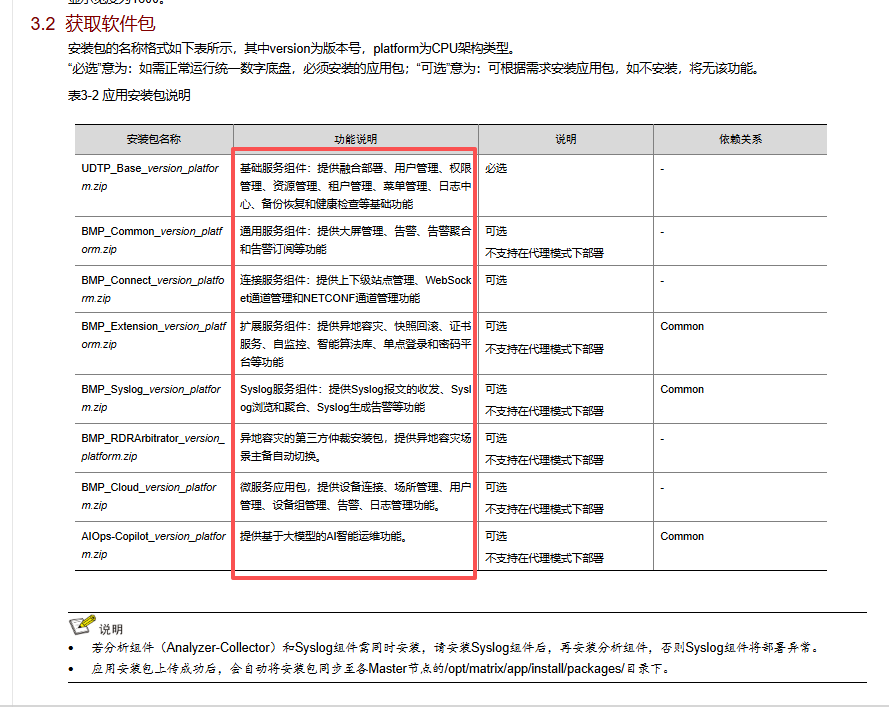Click the 3.2 获取软件包 section heading
The image size is (889, 707).
coord(93,23)
